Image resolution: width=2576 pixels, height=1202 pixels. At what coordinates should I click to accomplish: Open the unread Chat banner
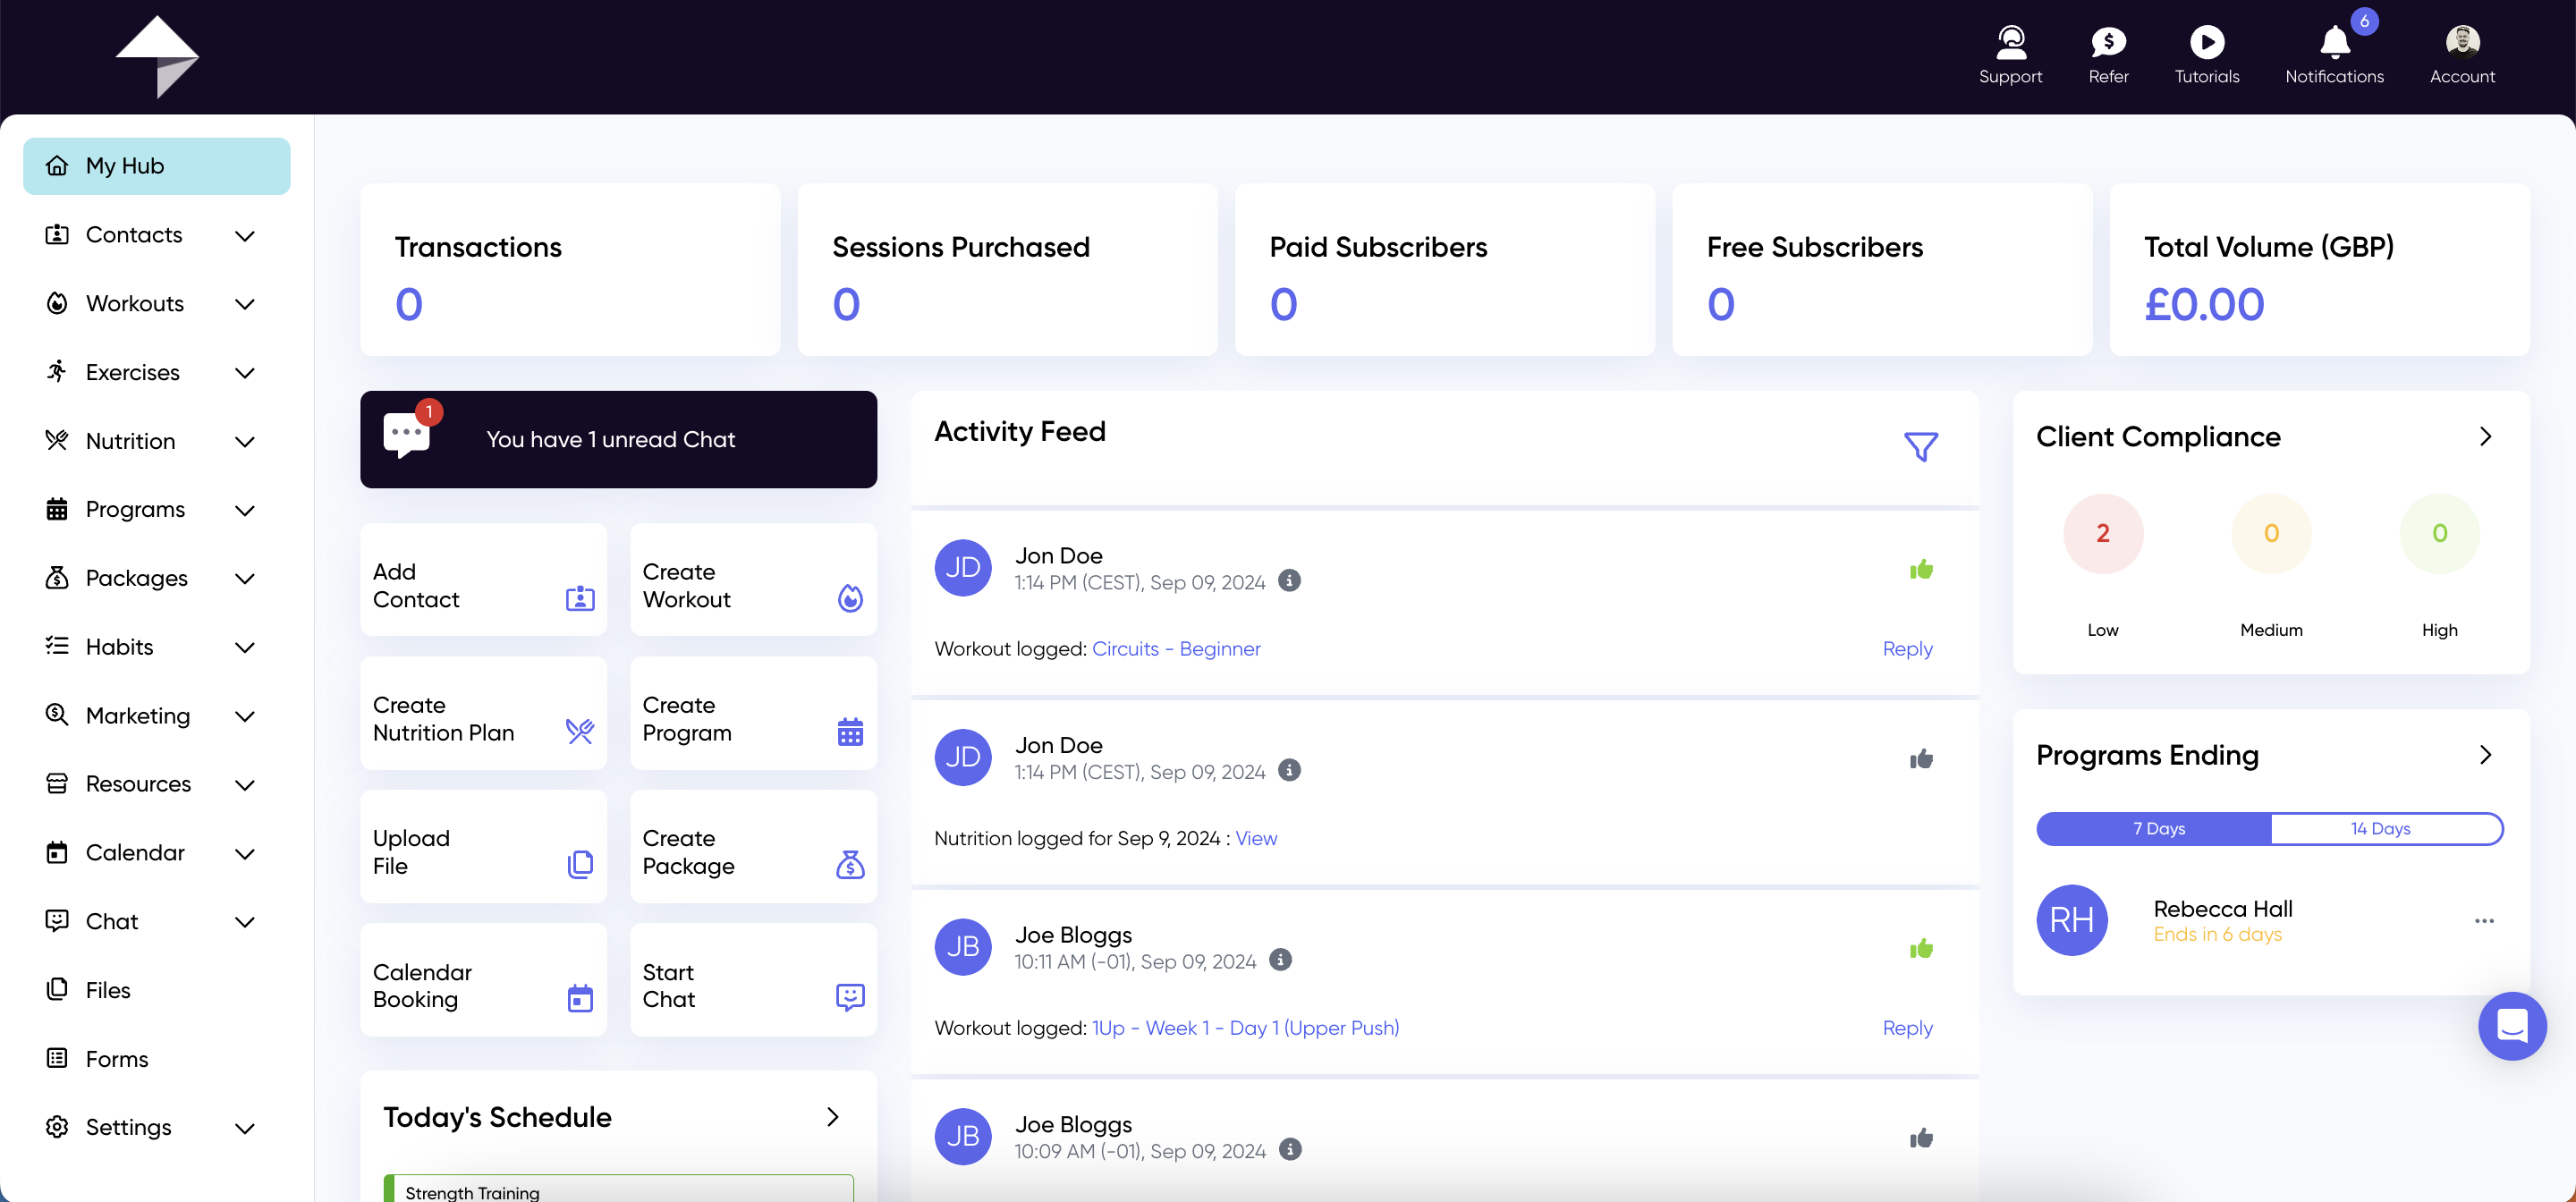click(x=618, y=440)
